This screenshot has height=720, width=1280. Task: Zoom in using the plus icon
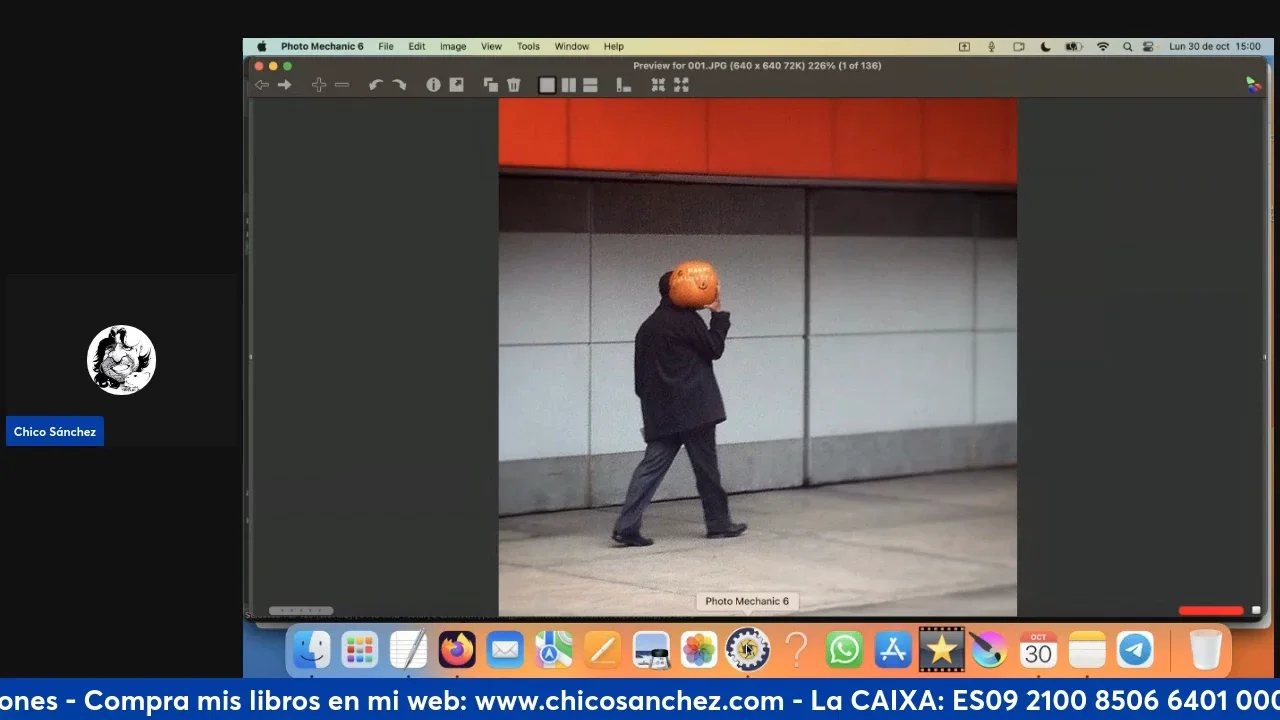pos(319,85)
